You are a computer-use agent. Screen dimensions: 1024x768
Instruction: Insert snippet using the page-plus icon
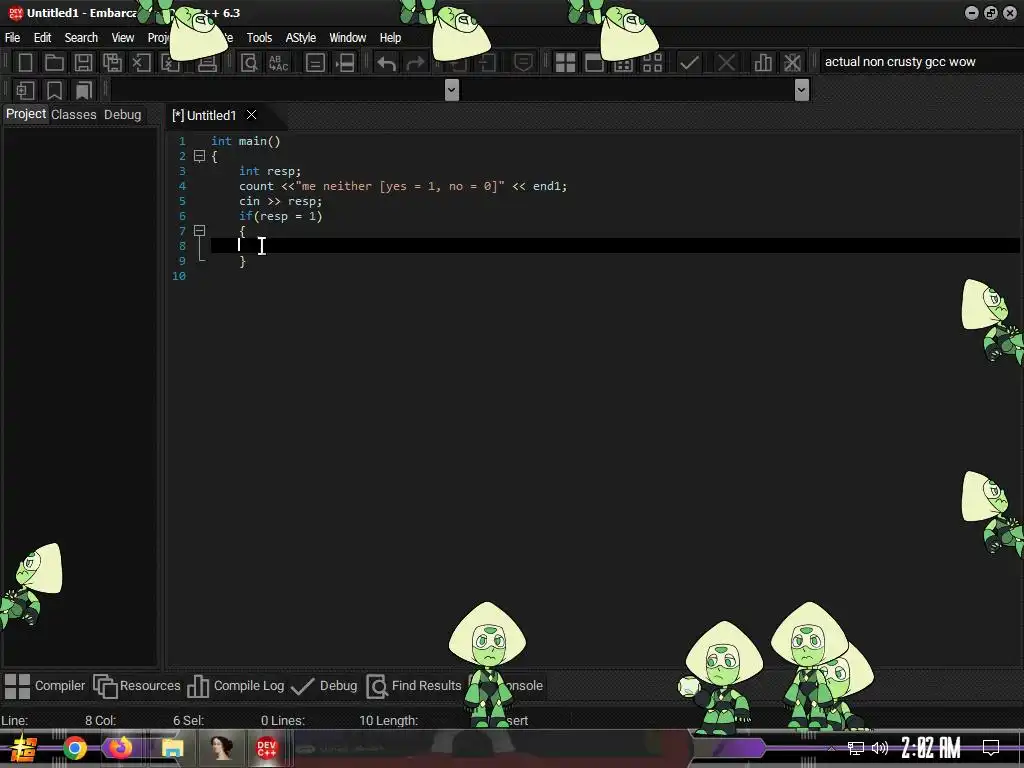25,90
